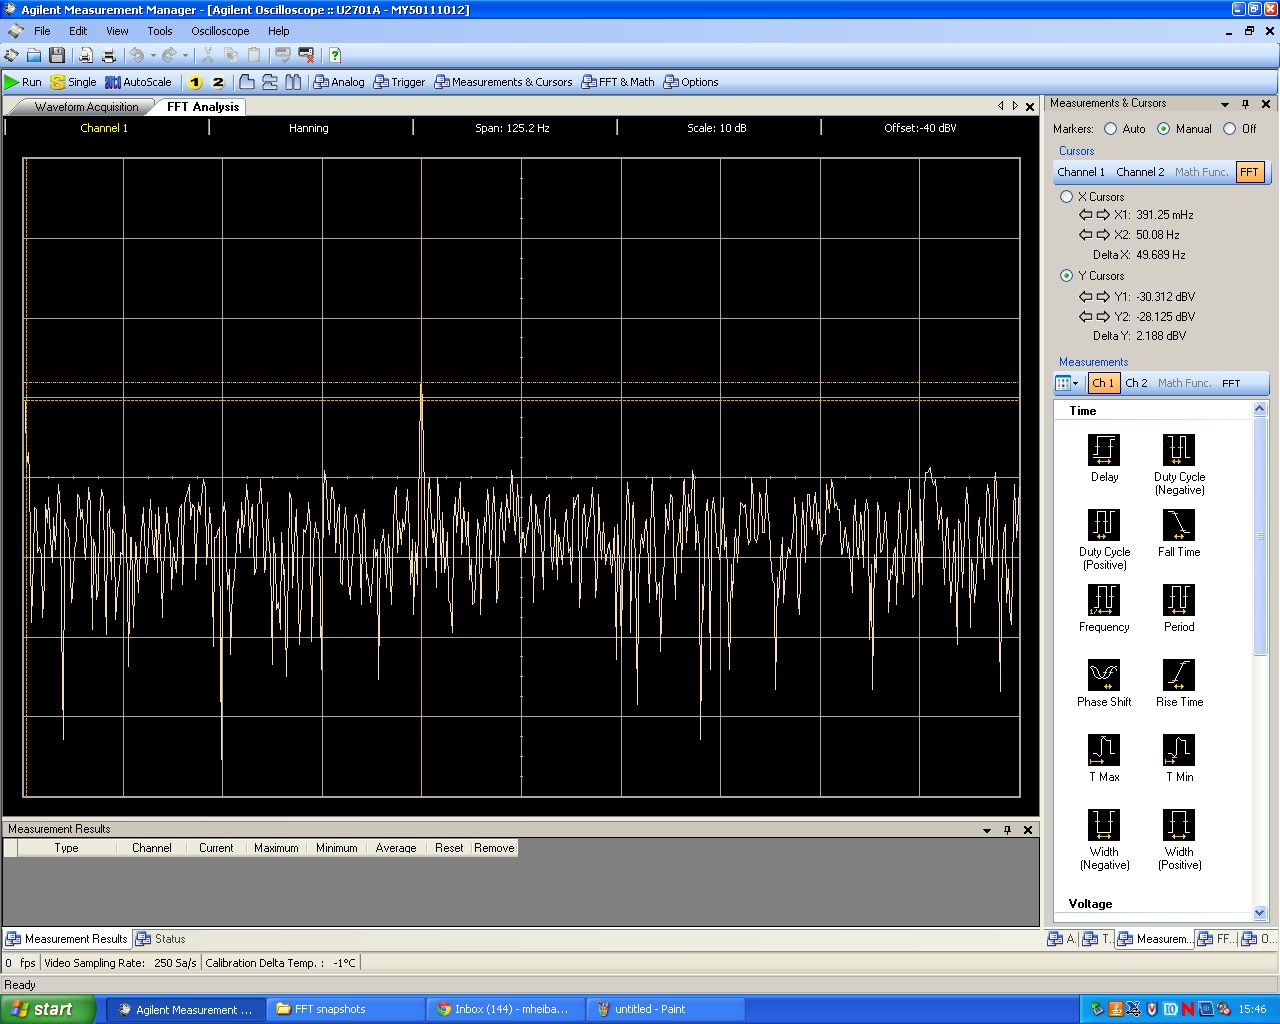Click the Print icon in toolbar
Screen dimensions: 1280x1024
click(109, 55)
